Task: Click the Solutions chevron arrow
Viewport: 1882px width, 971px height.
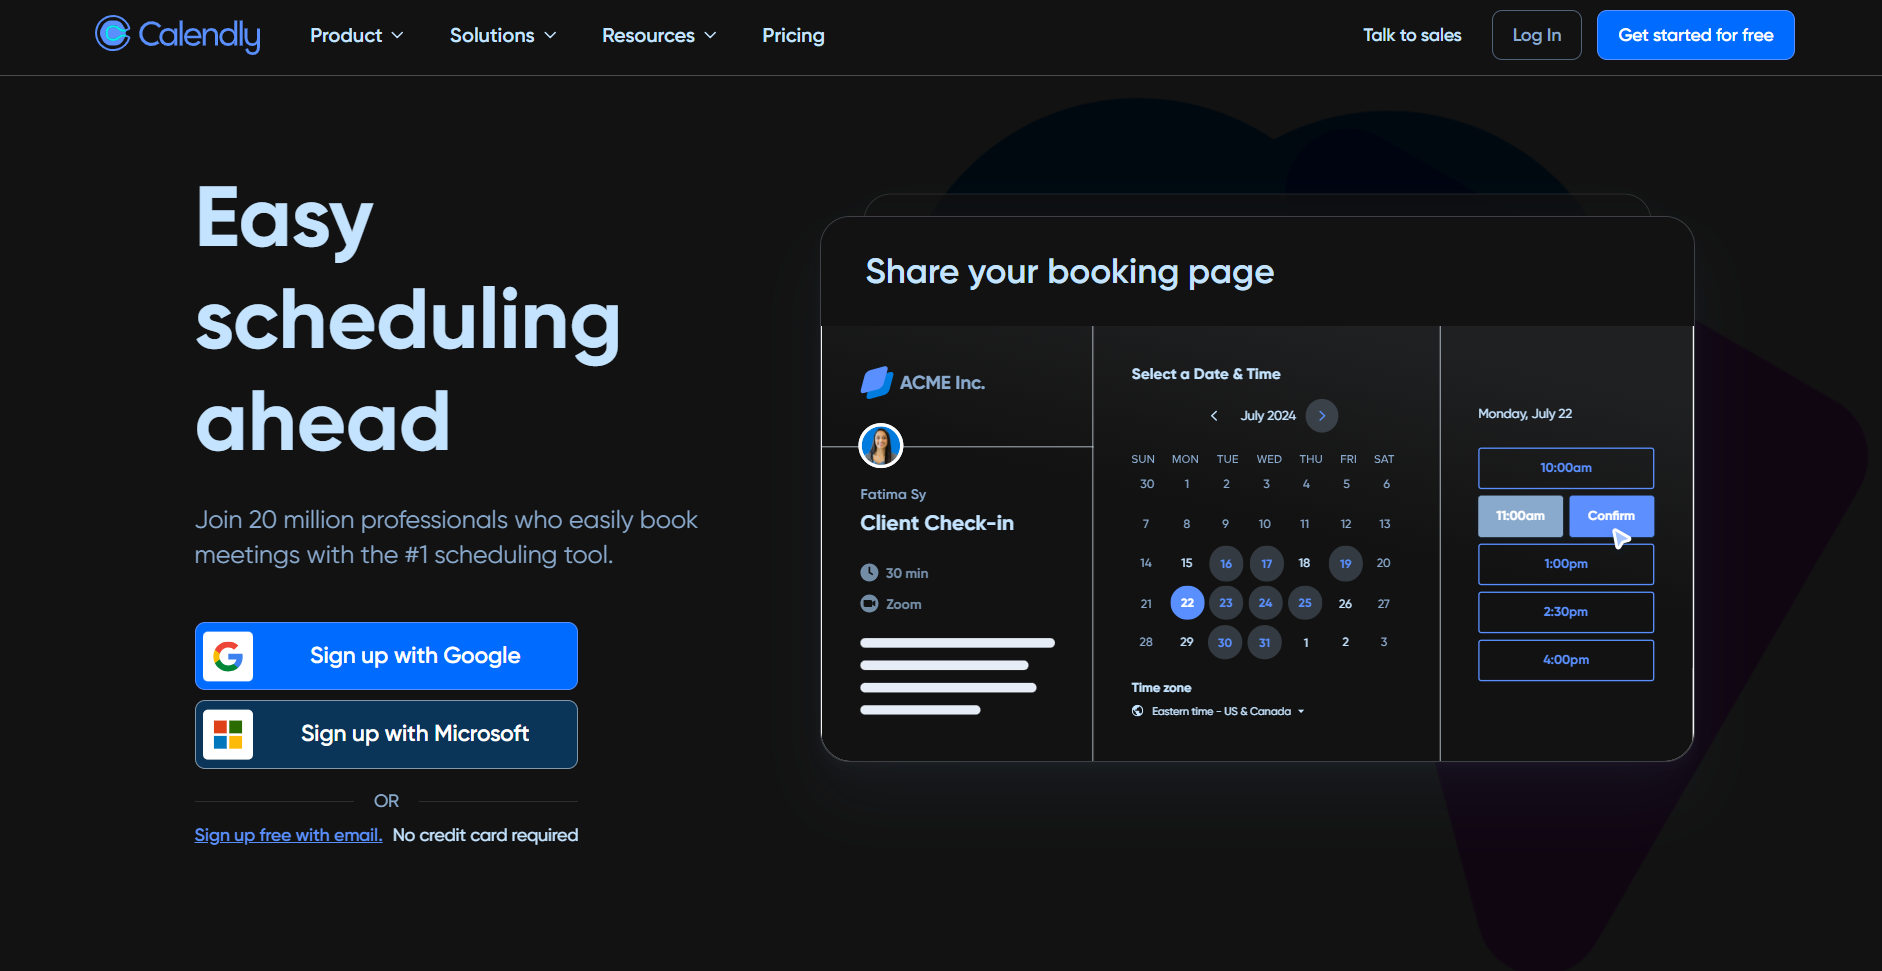Action: [x=550, y=35]
